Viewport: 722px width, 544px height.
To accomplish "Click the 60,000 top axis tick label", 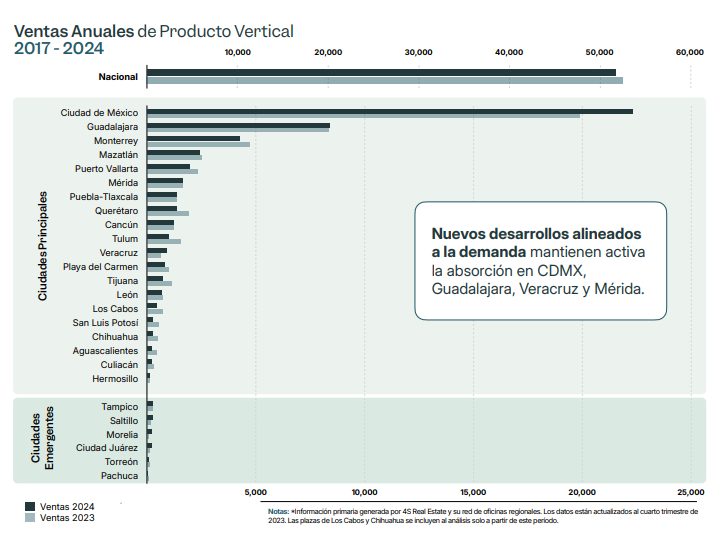I will point(689,52).
